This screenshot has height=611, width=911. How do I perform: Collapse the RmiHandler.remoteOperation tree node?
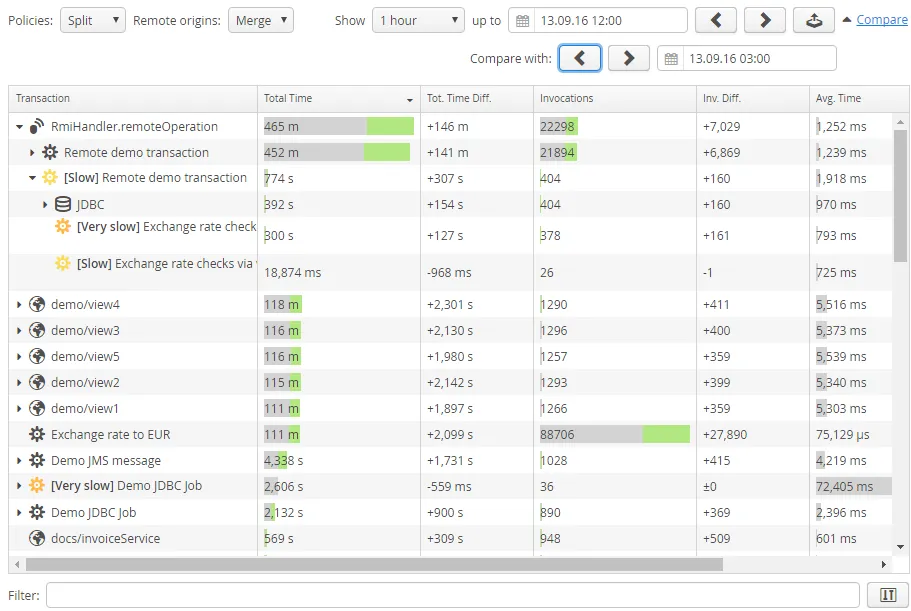click(x=17, y=126)
